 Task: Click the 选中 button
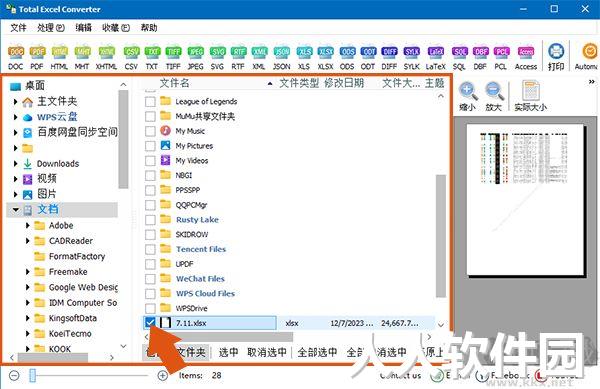(228, 352)
